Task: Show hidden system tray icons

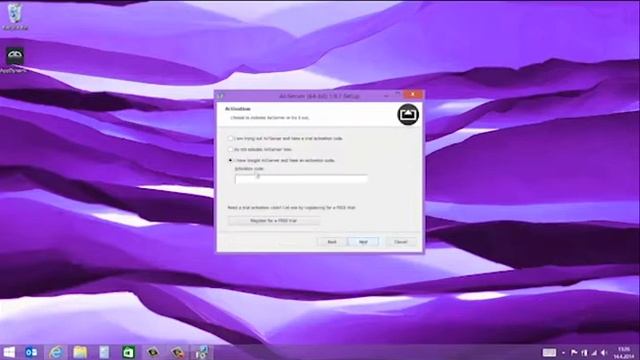Action: click(x=563, y=353)
